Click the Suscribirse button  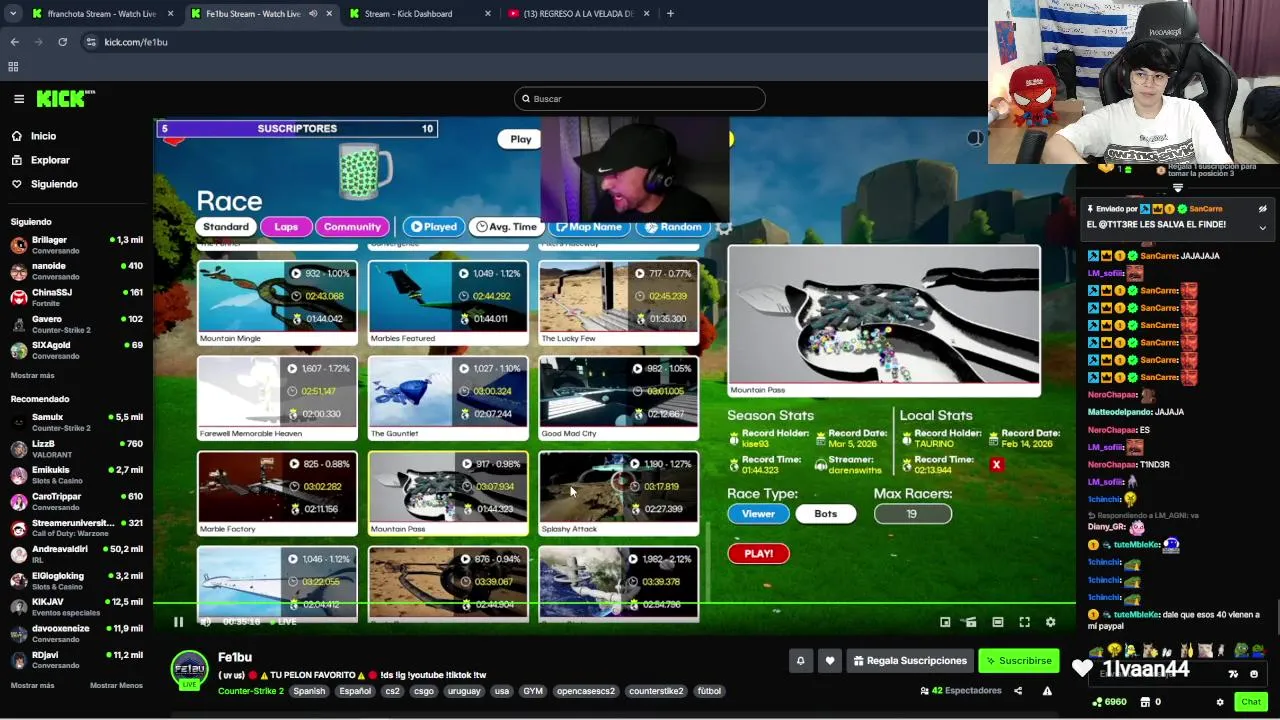(x=1018, y=660)
